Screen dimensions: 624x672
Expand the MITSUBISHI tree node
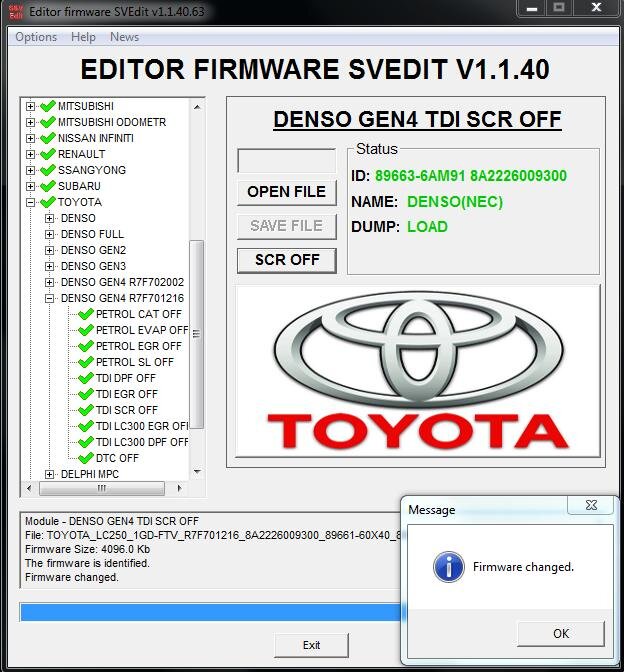[30, 106]
